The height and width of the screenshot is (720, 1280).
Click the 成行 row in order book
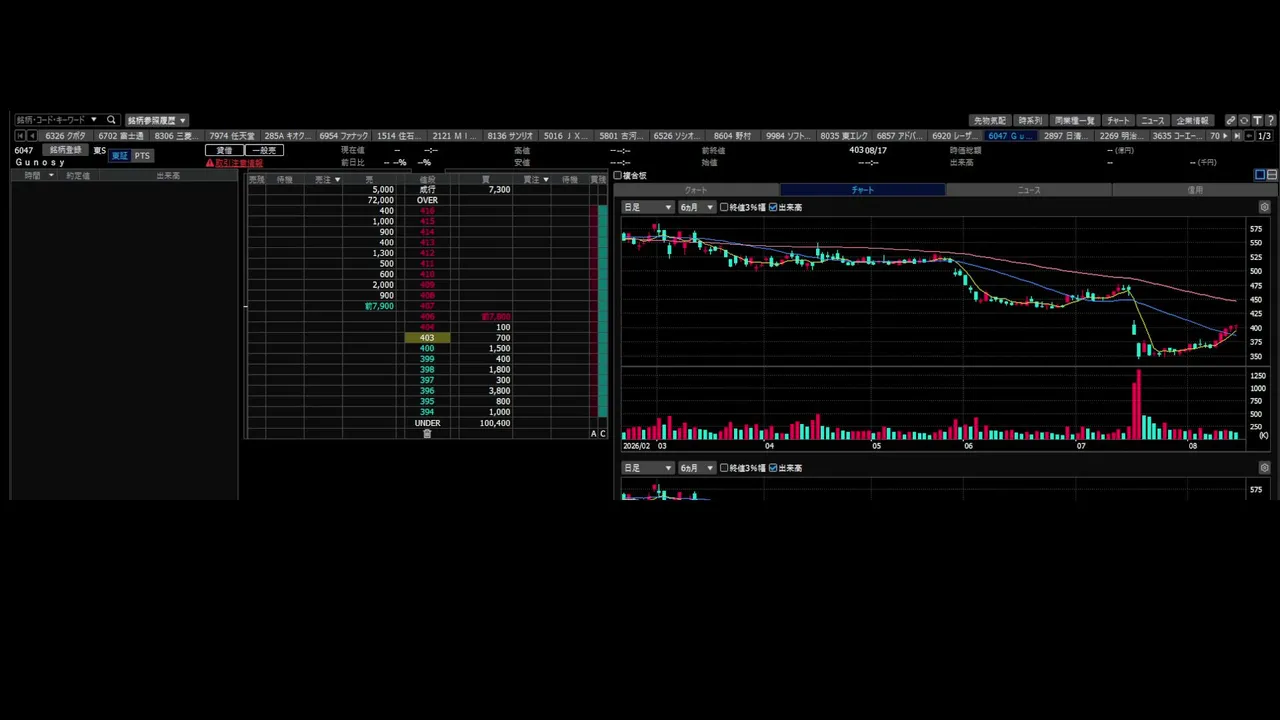tap(427, 189)
